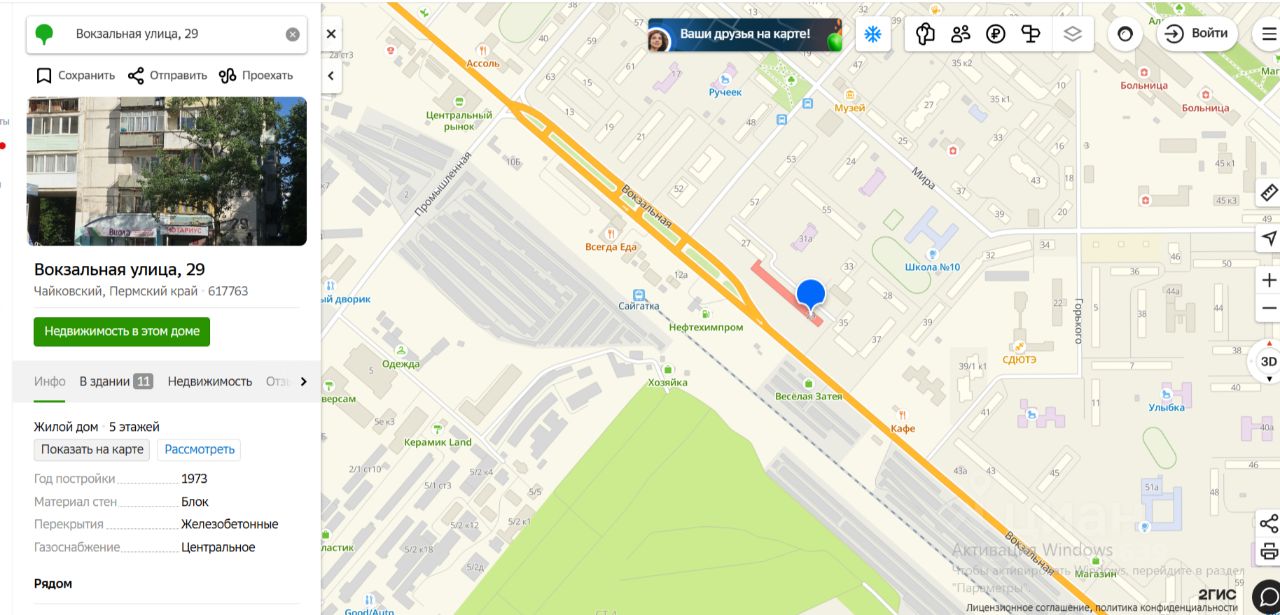Collapse the side panel with chevron
Image resolution: width=1280 pixels, height=615 pixels.
331,75
